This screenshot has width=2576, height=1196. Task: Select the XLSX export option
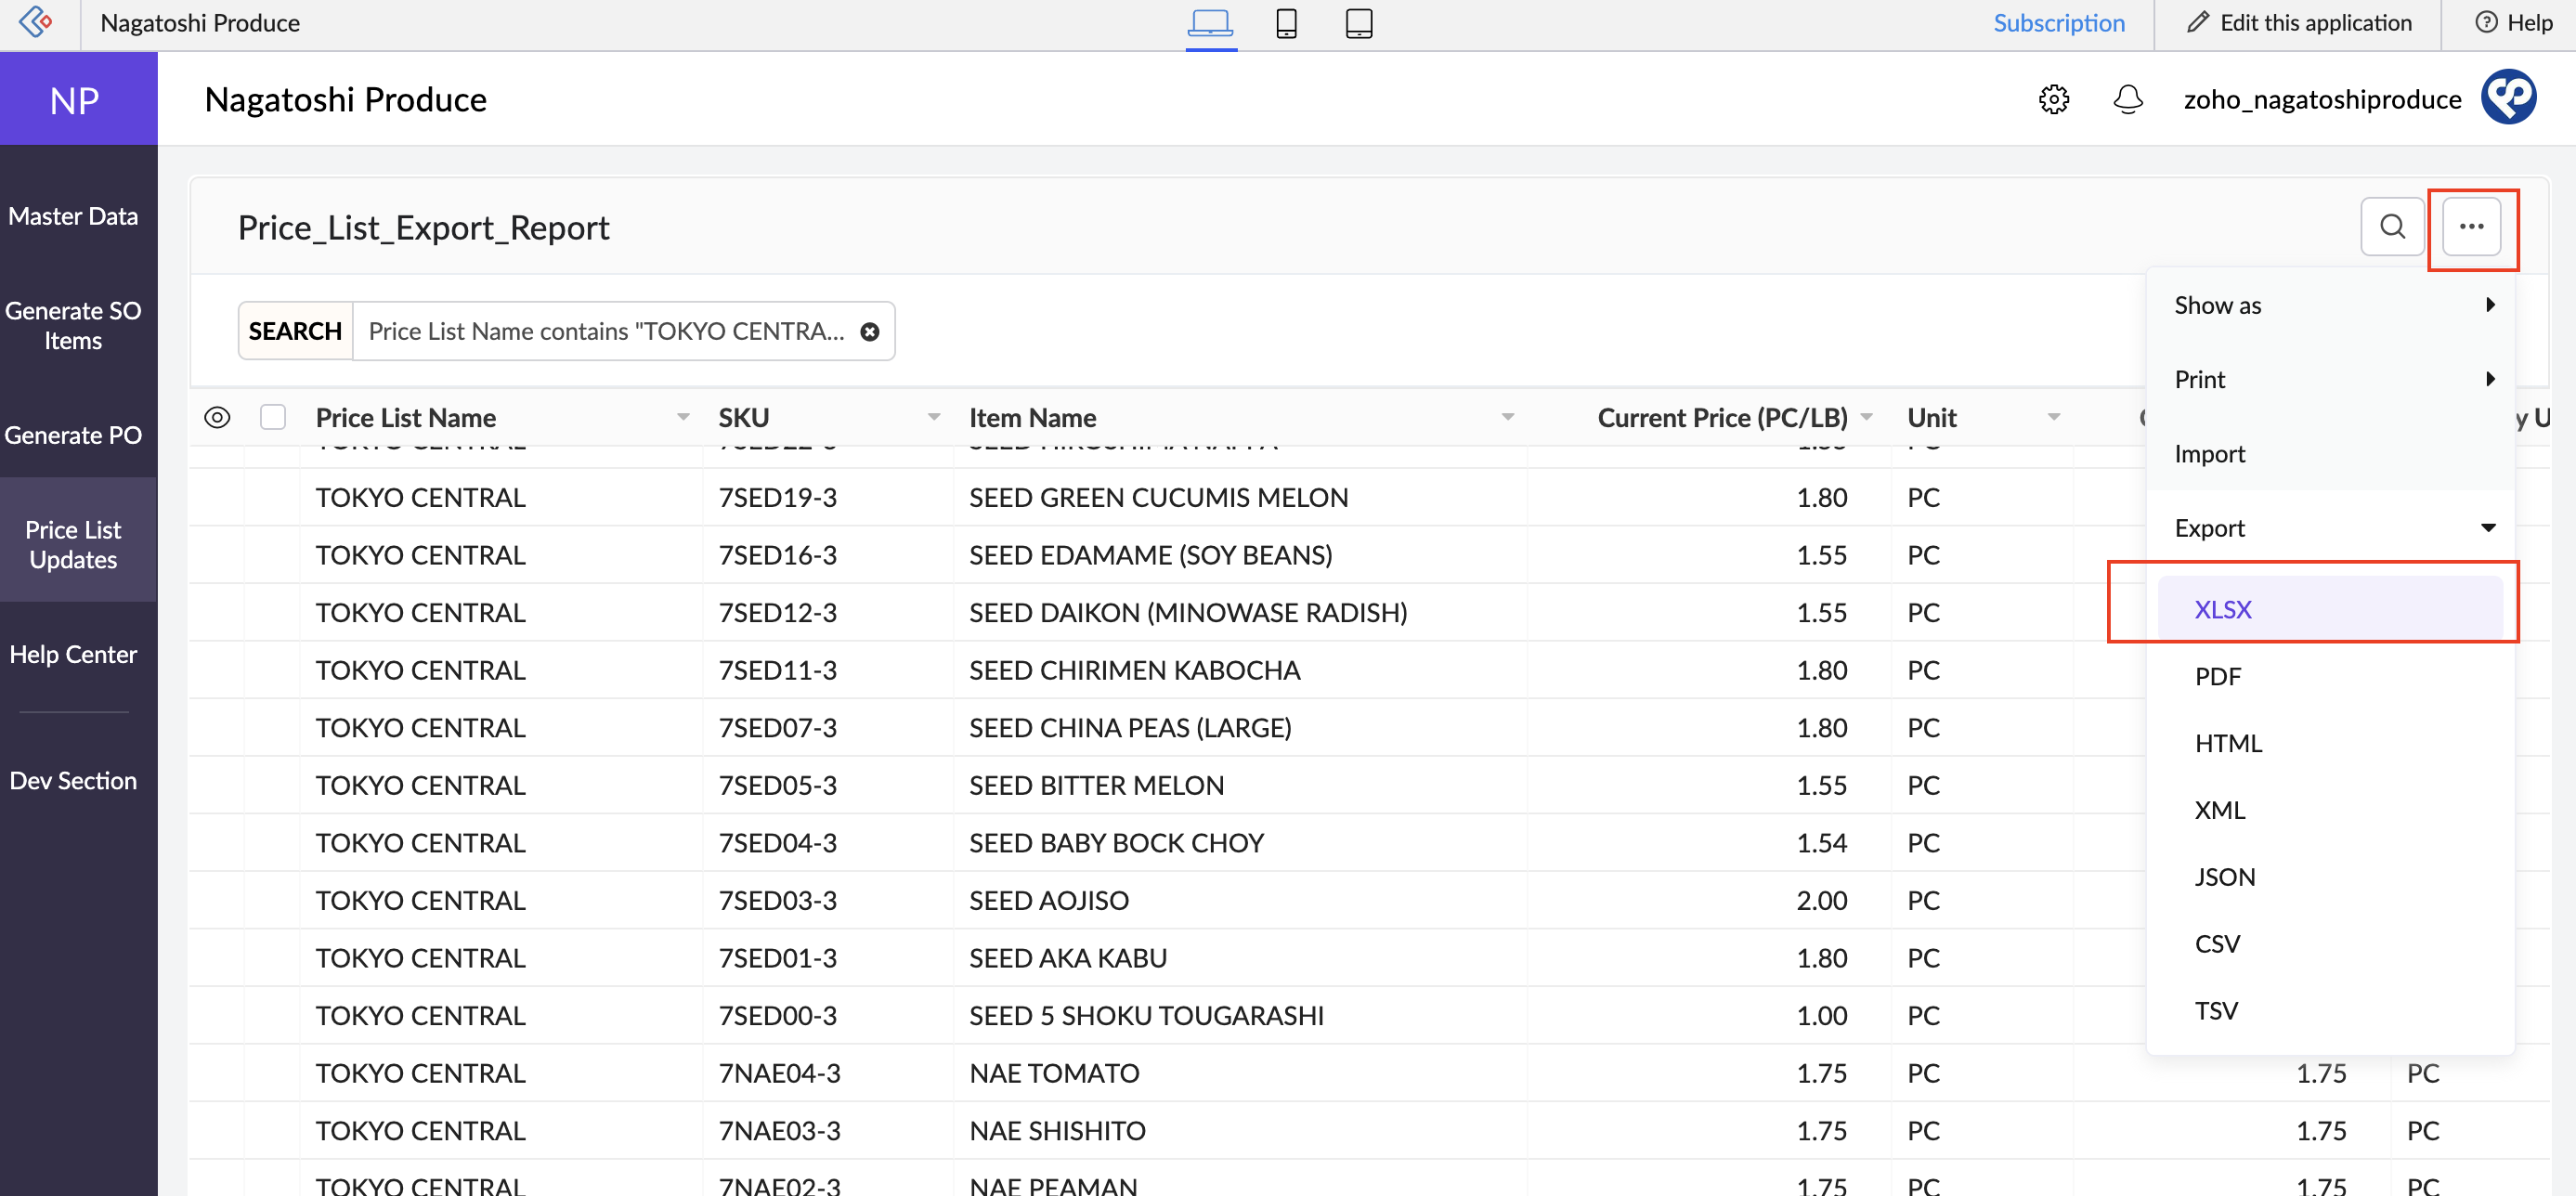pos(2222,609)
